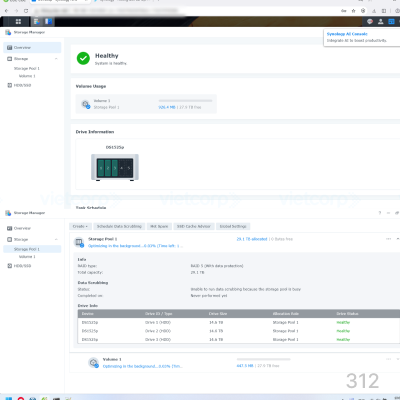The image size is (400, 400).
Task: Click the Storage Pool 1 'Optimizing in the background' status link
Action: coord(135,246)
